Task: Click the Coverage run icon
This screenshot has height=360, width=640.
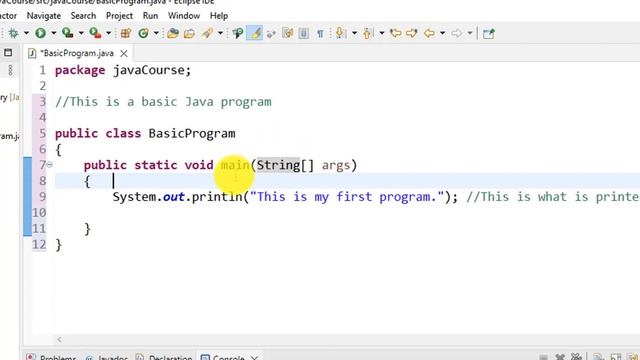Action: [x=67, y=33]
